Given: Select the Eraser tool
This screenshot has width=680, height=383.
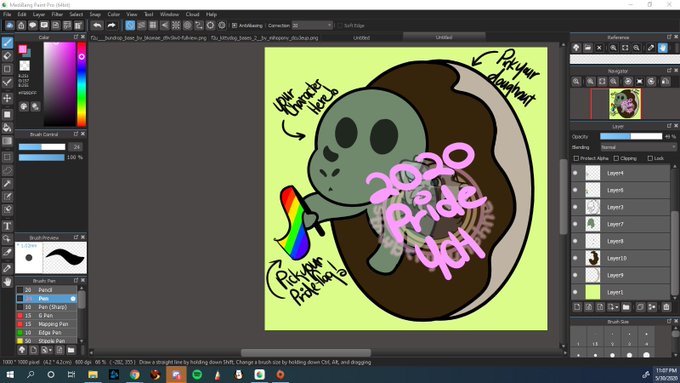Looking at the screenshot, I should (7, 56).
